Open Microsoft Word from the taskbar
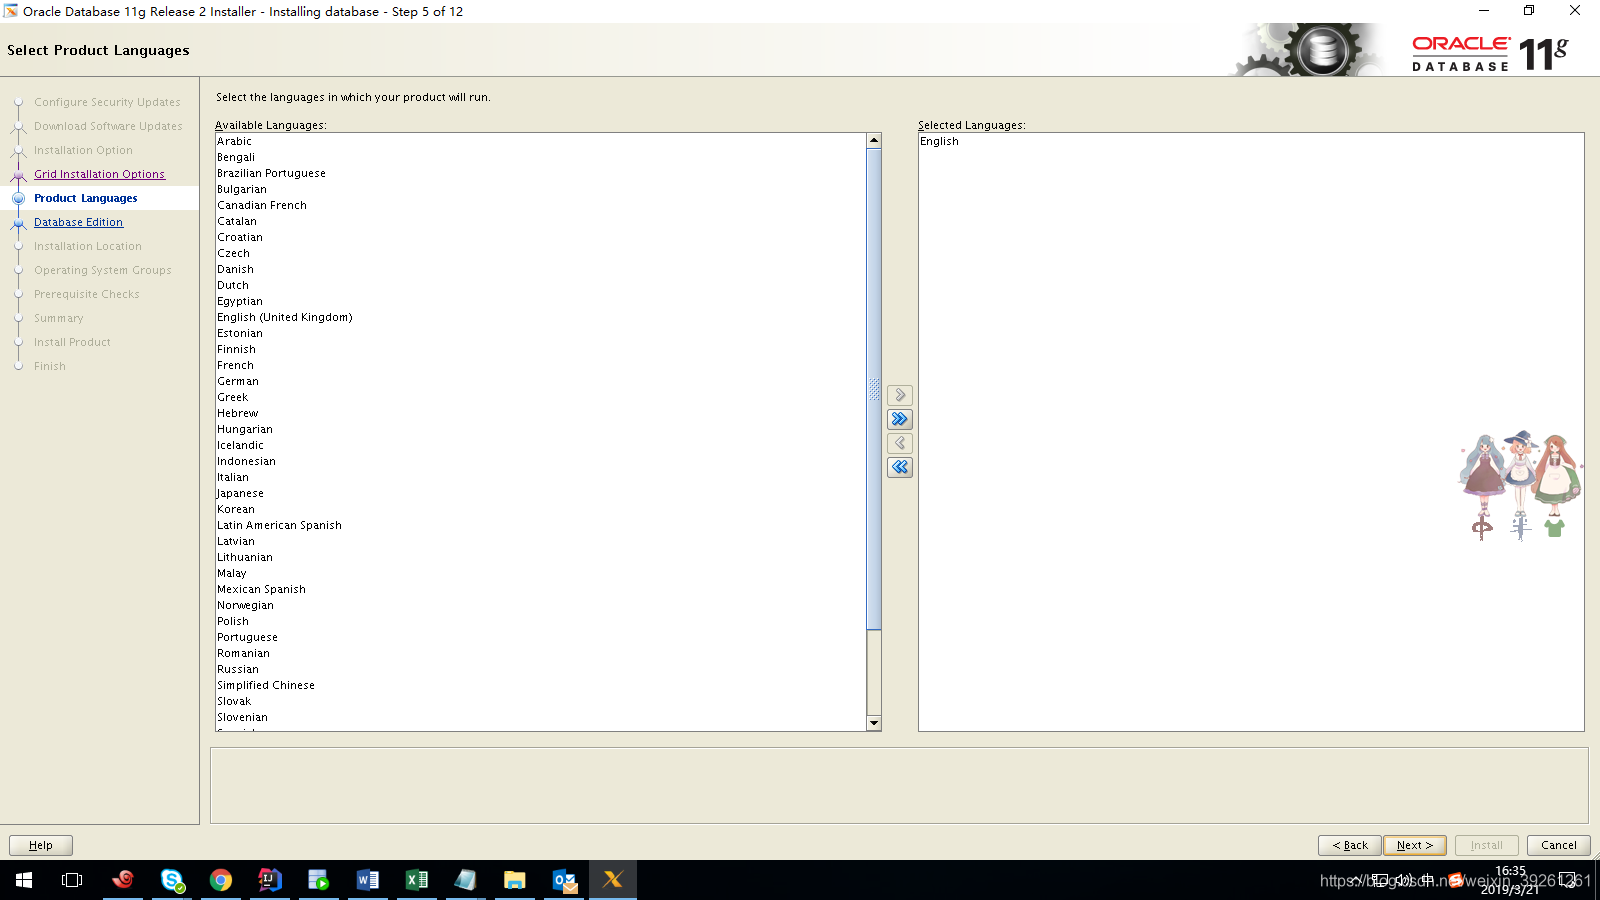 tap(368, 880)
